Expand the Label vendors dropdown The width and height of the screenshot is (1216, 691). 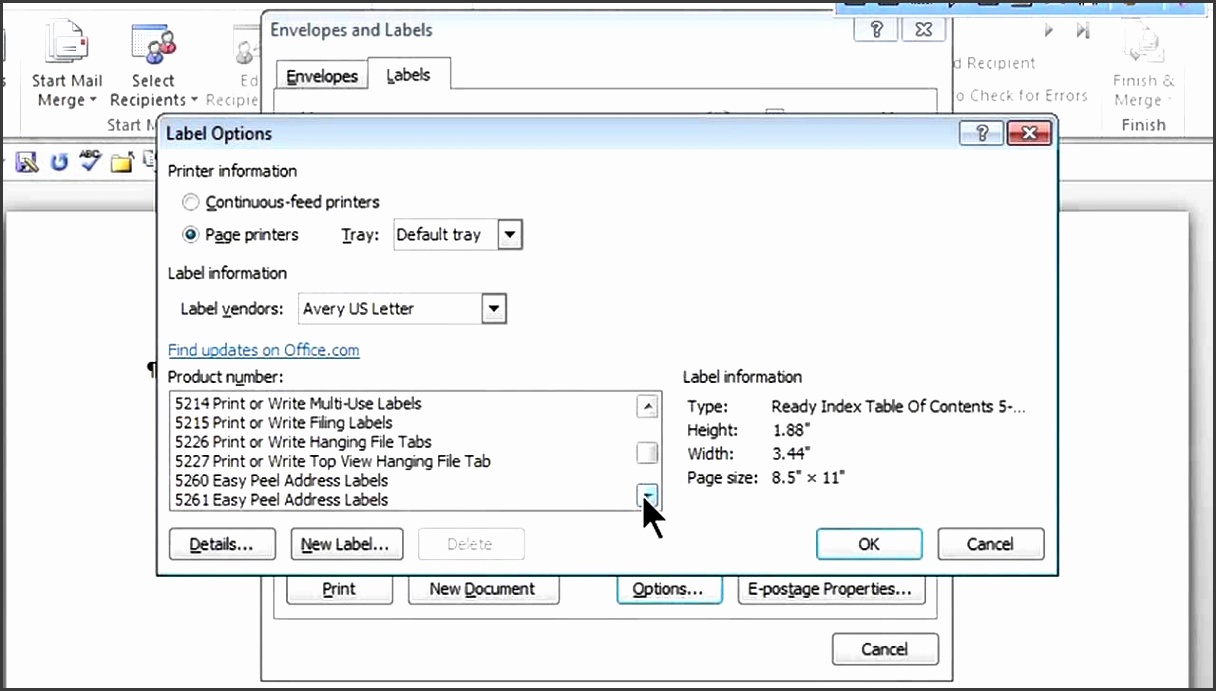pyautogui.click(x=493, y=309)
